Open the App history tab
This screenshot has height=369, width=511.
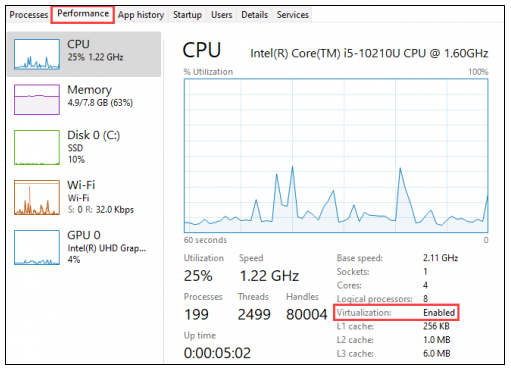tap(141, 15)
